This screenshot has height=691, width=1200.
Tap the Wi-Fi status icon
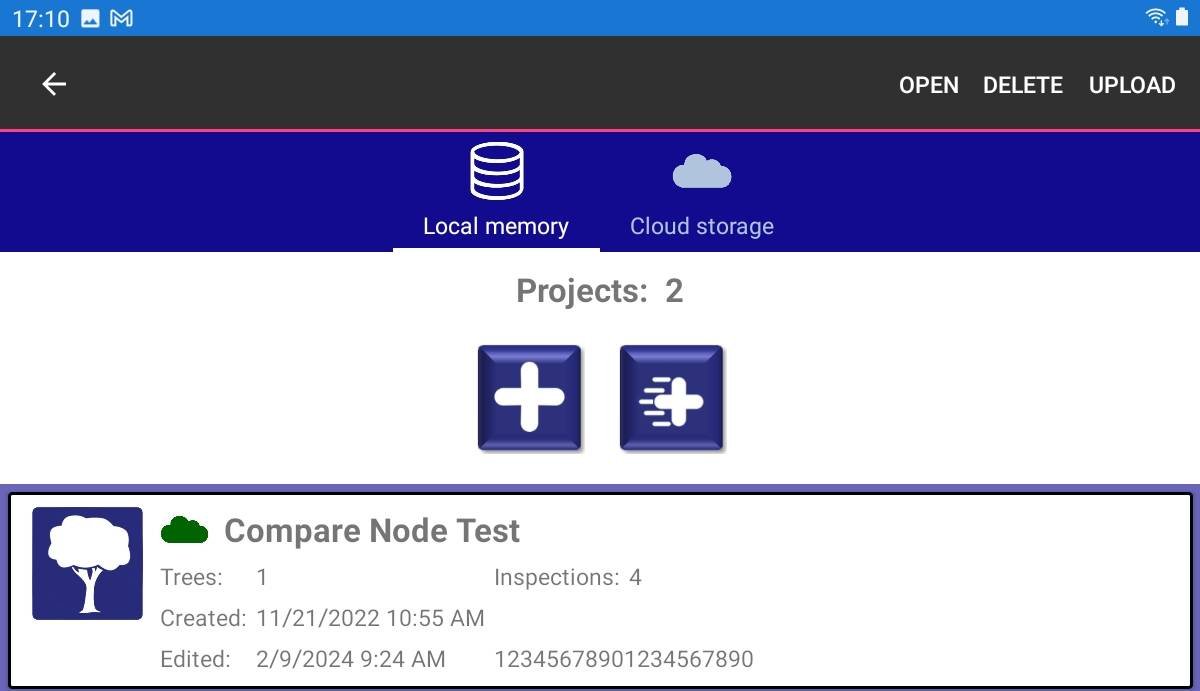coord(1156,17)
